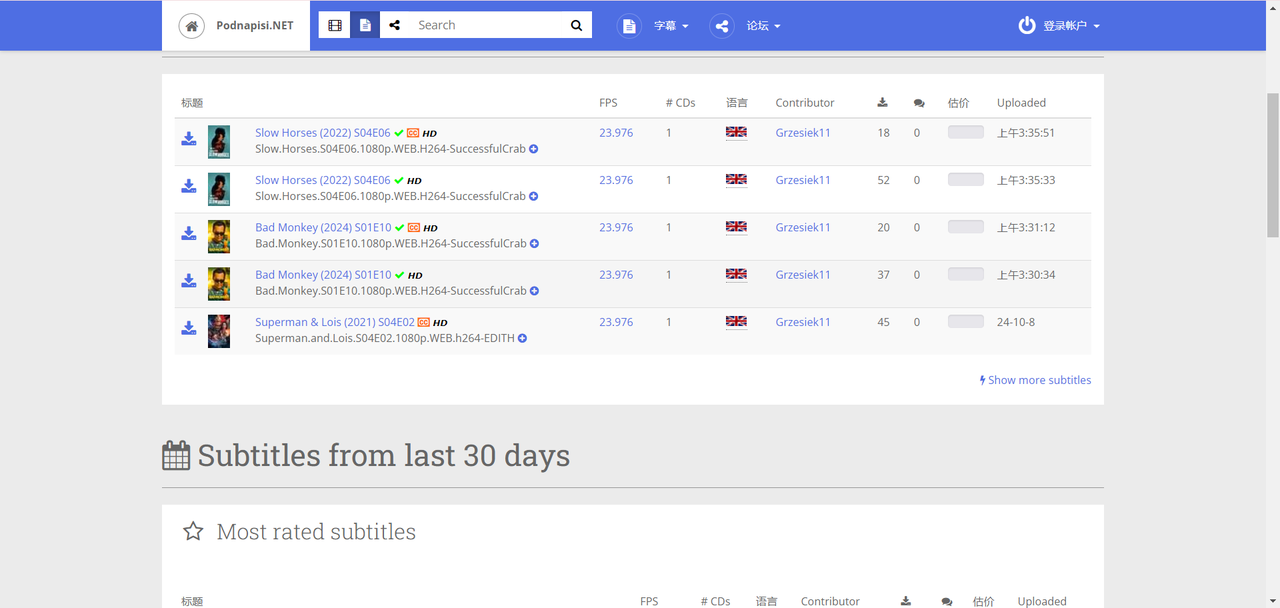
Task: Click the circular document icon beside 字幕
Action: (629, 26)
